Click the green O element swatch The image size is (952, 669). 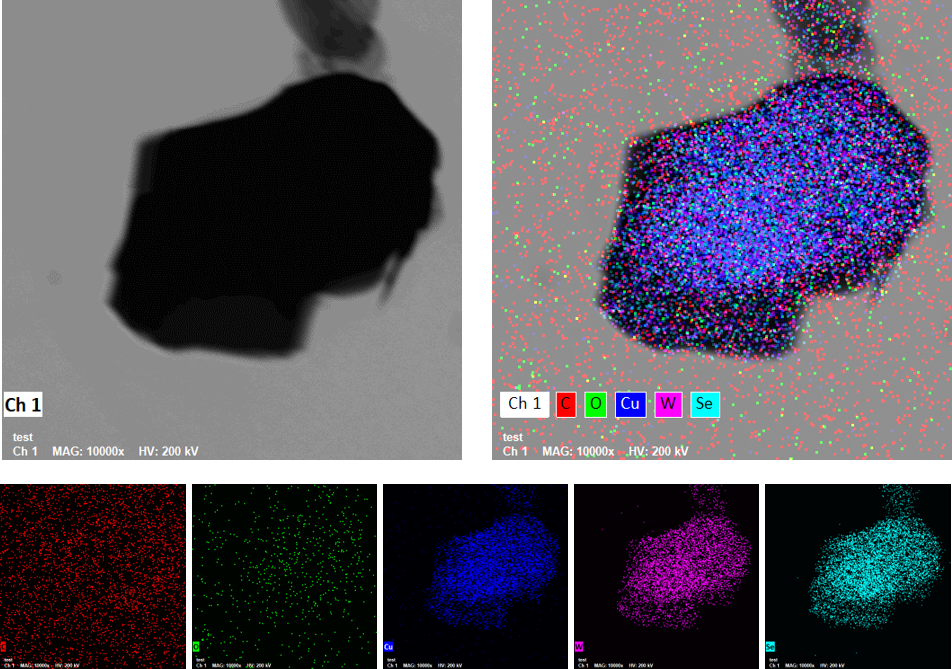pos(596,404)
